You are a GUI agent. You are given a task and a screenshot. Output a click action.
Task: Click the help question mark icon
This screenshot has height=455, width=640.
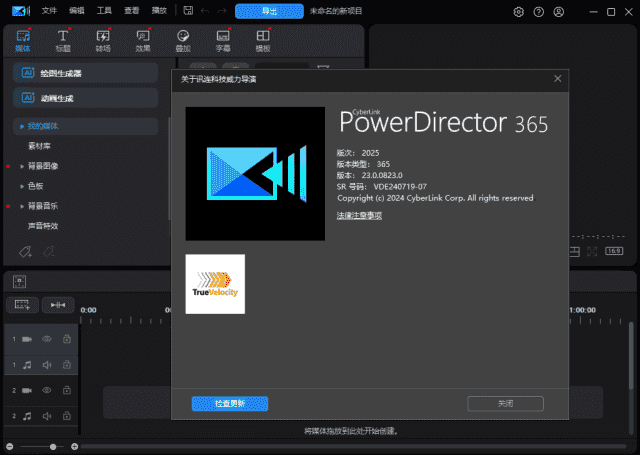click(x=540, y=12)
